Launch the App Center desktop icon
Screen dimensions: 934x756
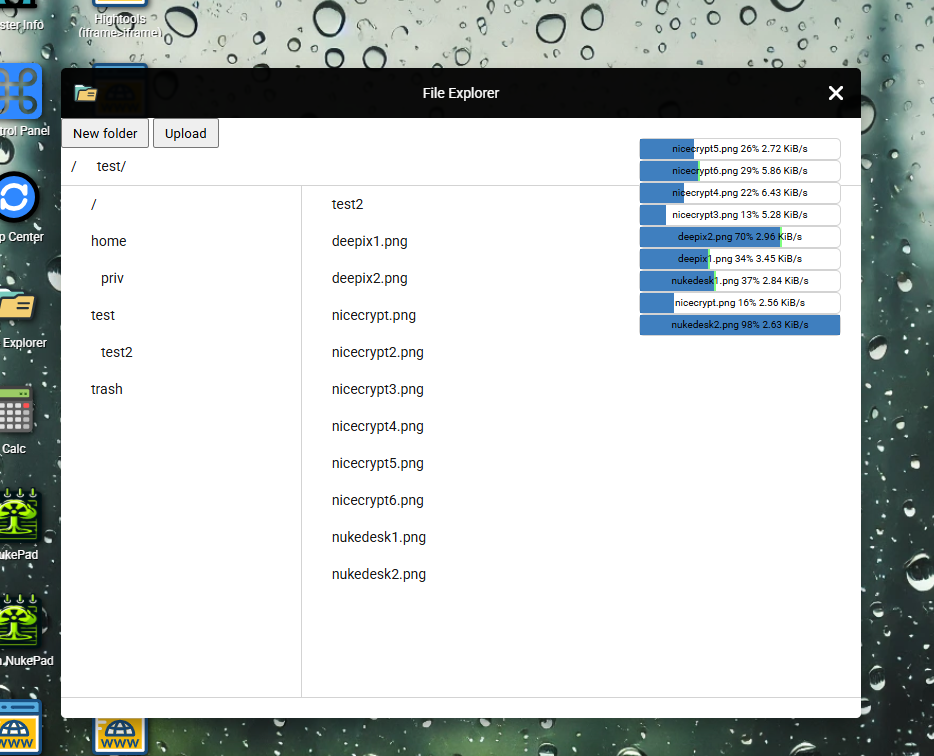pyautogui.click(x=17, y=198)
